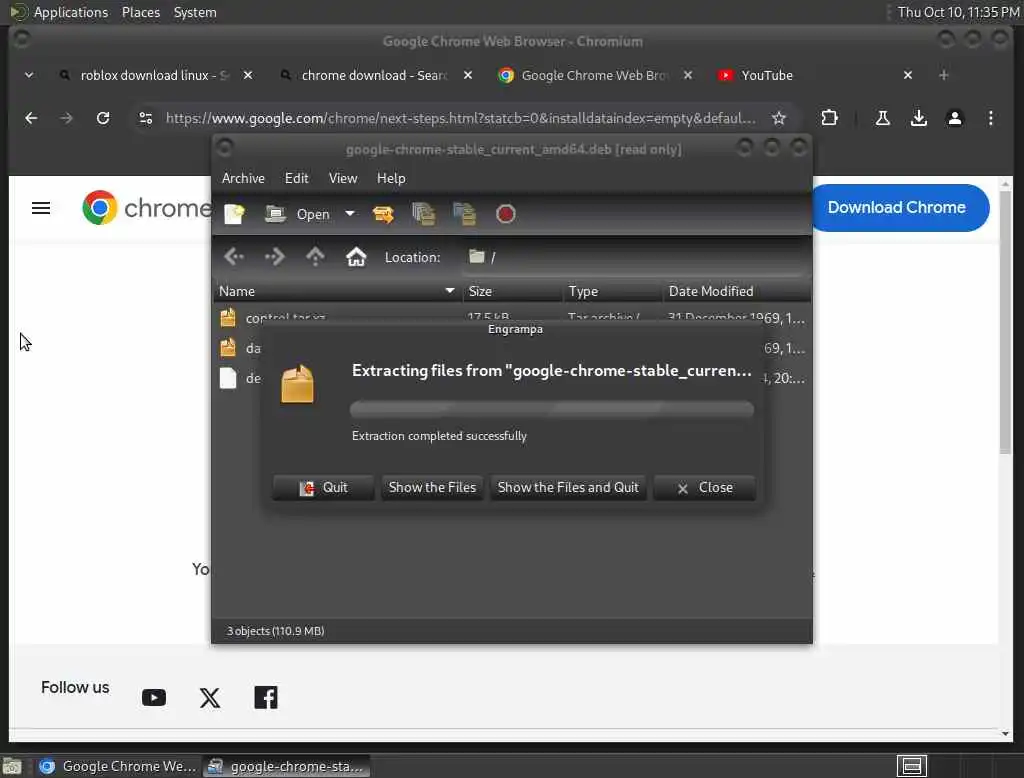
Task: Click the address bar URL
Action: [460, 118]
